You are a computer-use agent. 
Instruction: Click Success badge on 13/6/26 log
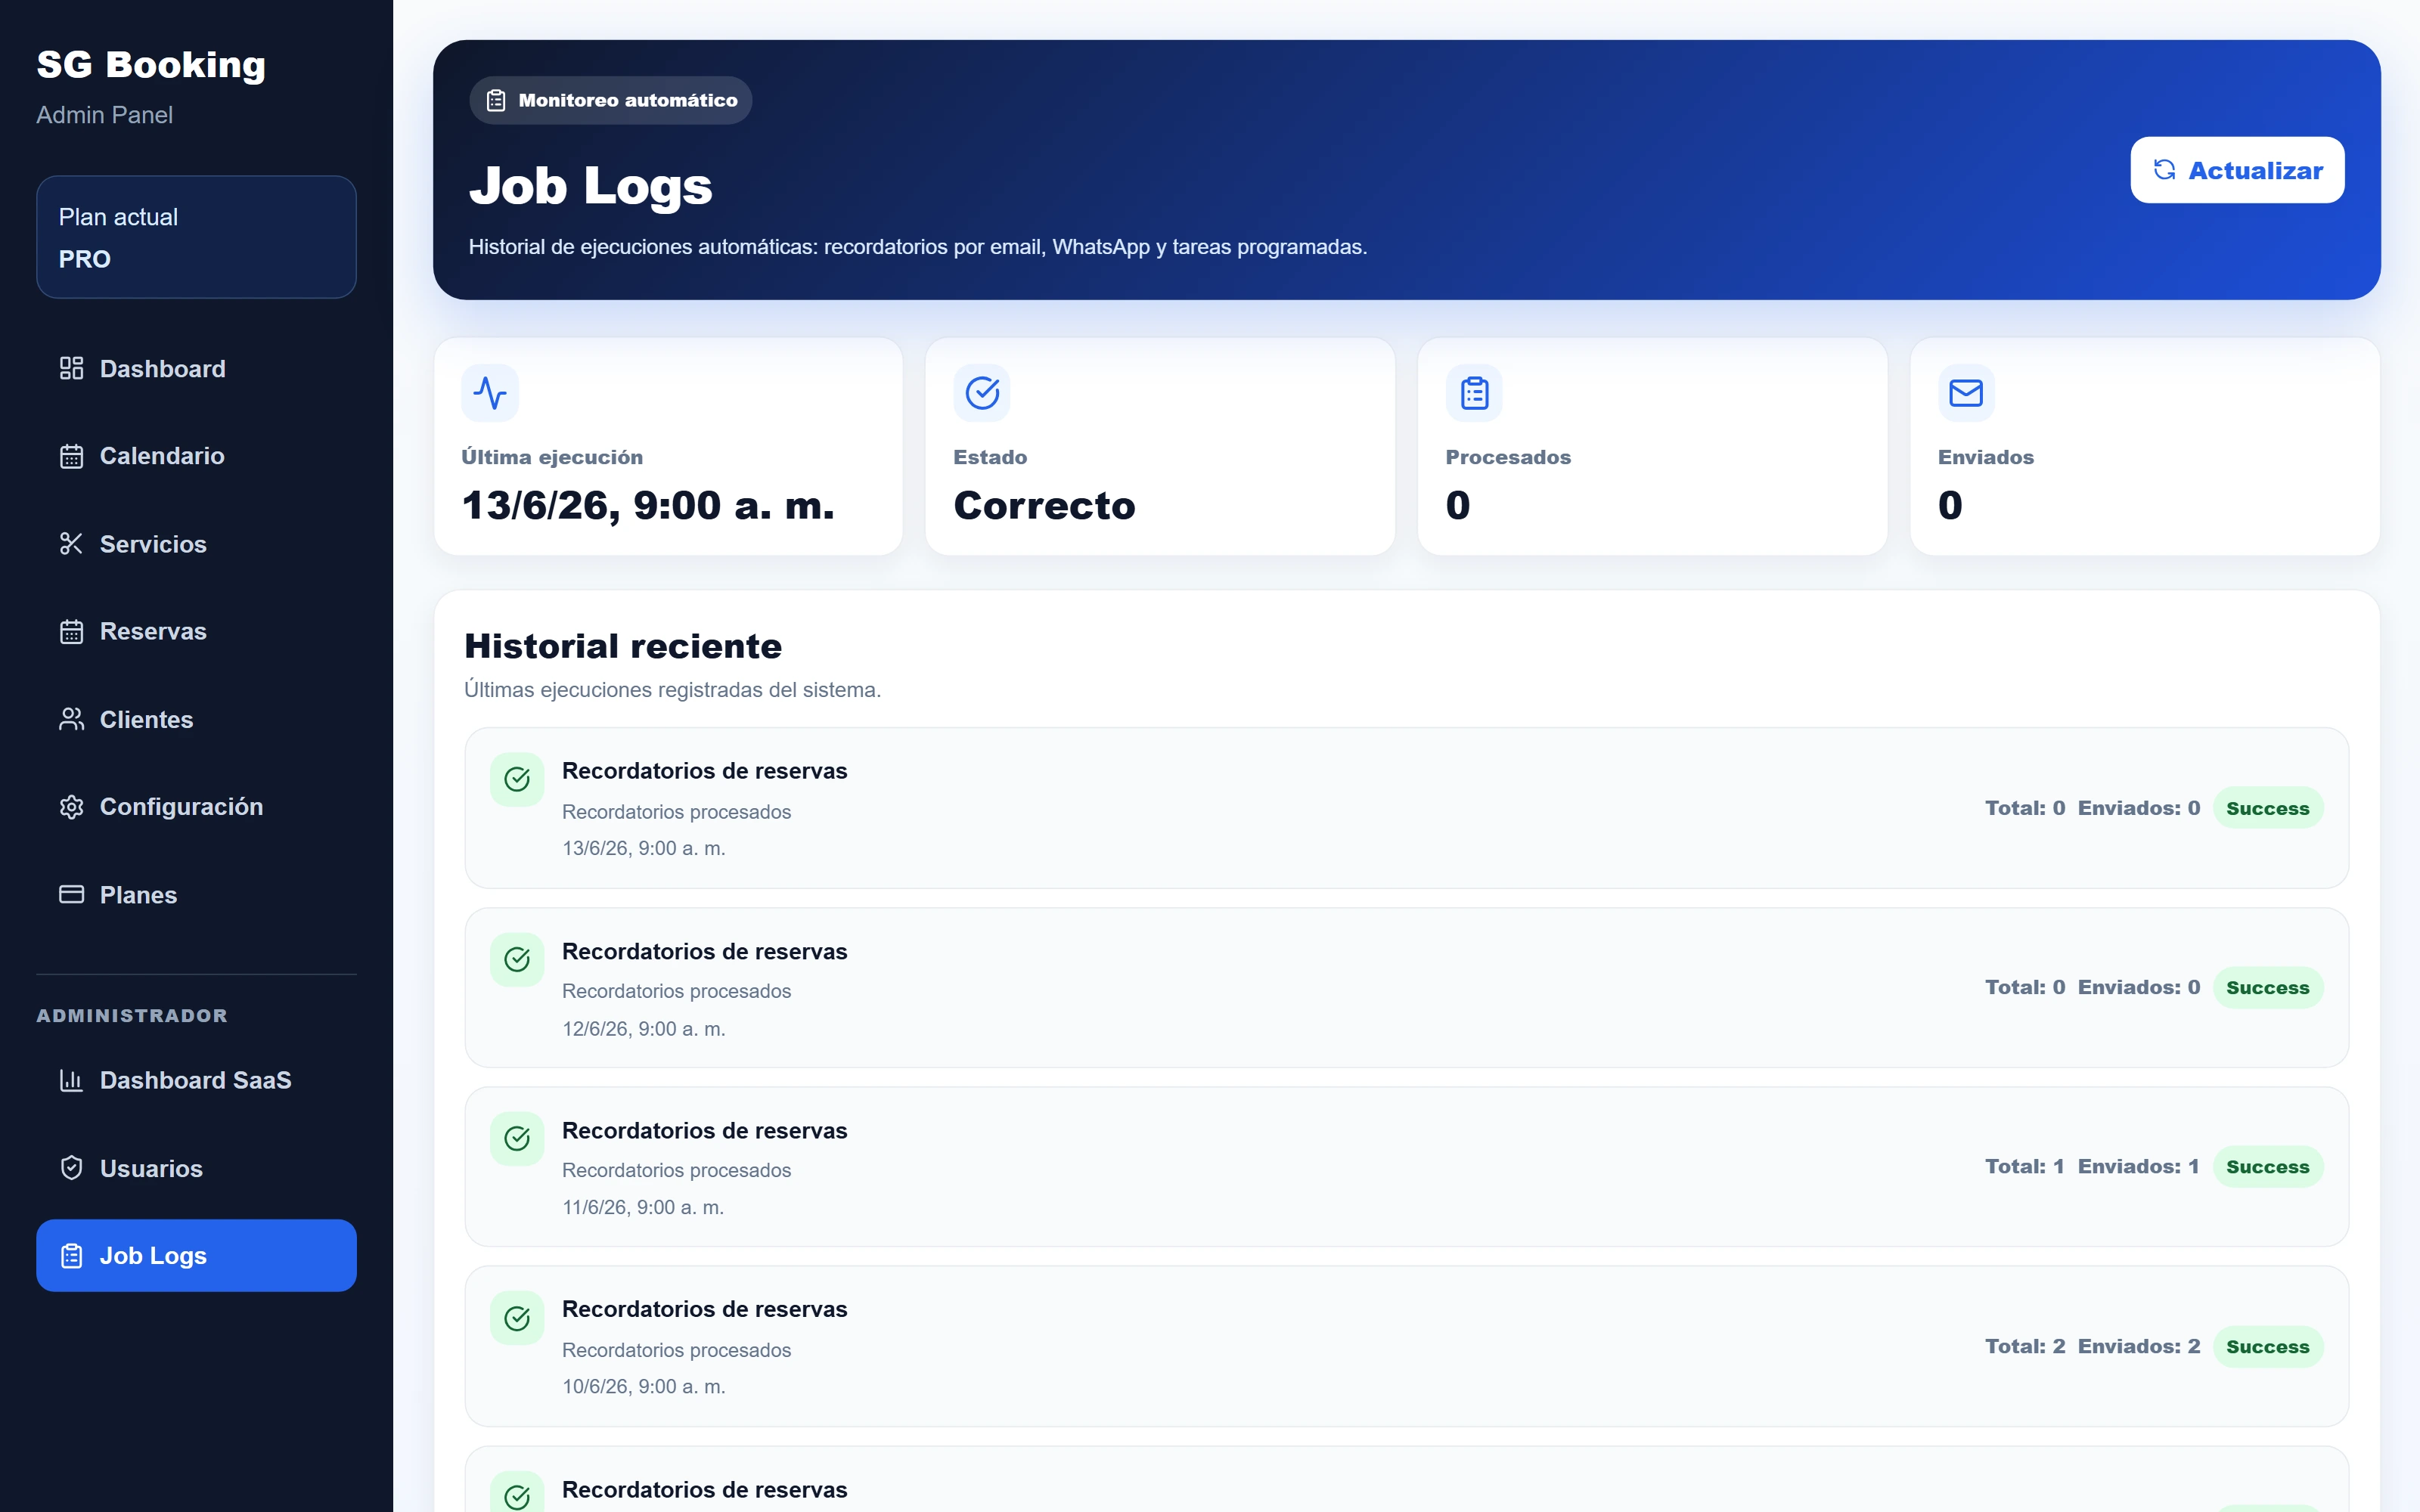point(2267,808)
